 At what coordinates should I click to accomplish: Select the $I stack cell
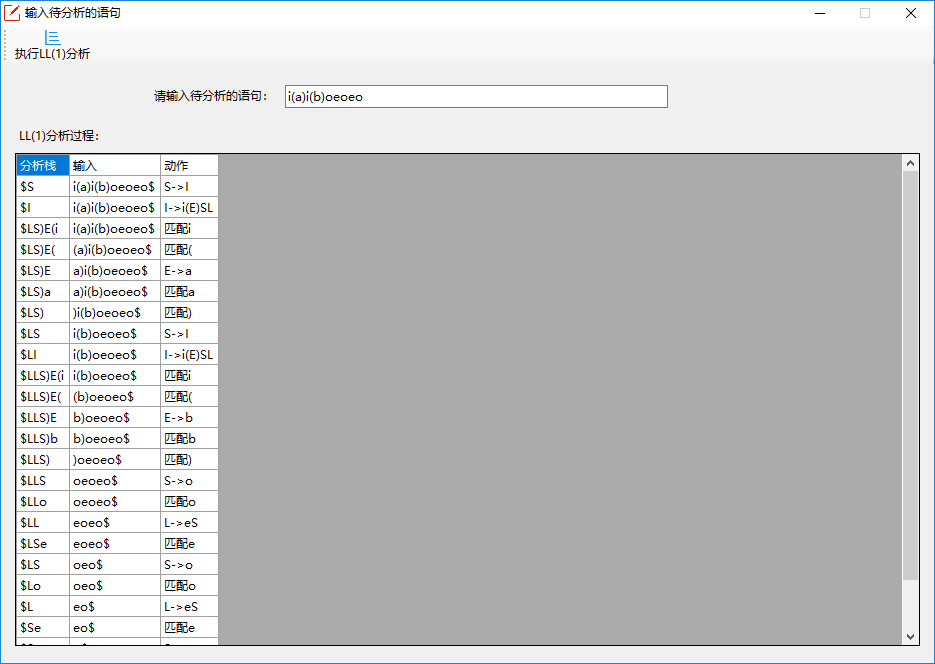click(x=43, y=207)
